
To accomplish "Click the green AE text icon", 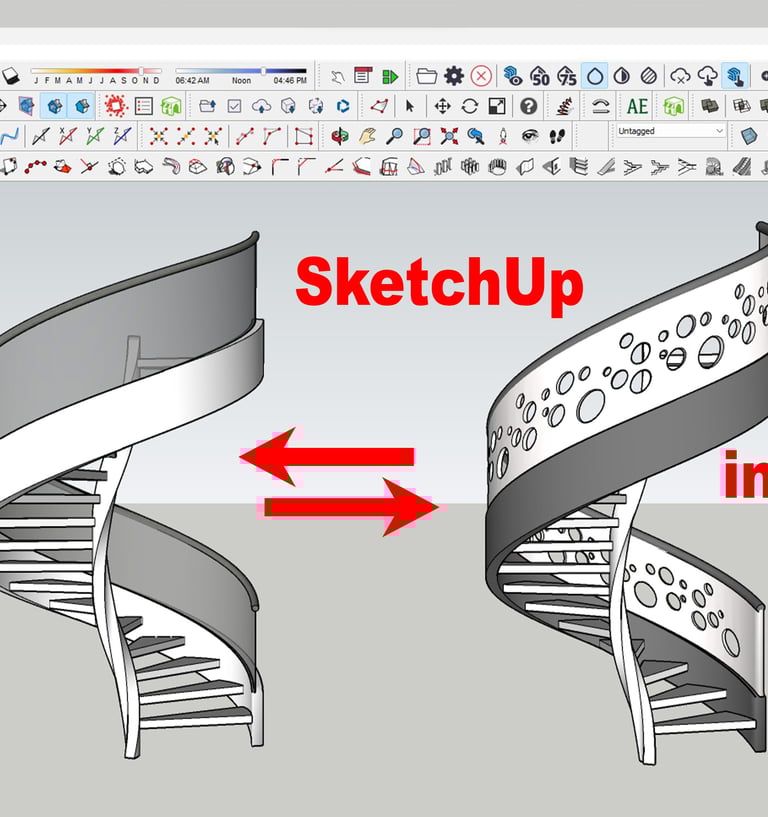I will coord(637,106).
